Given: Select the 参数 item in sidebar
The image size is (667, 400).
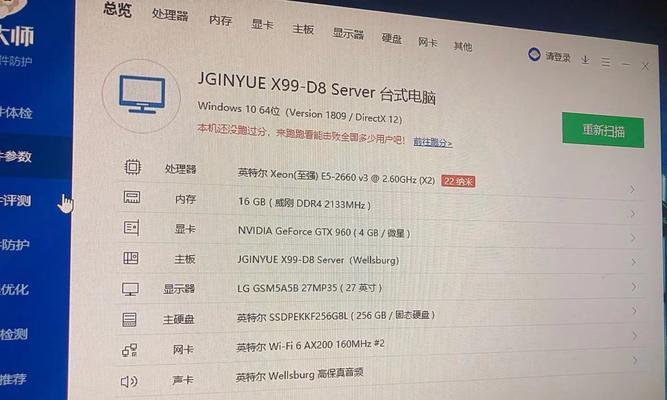Looking at the screenshot, I should click(x=16, y=157).
